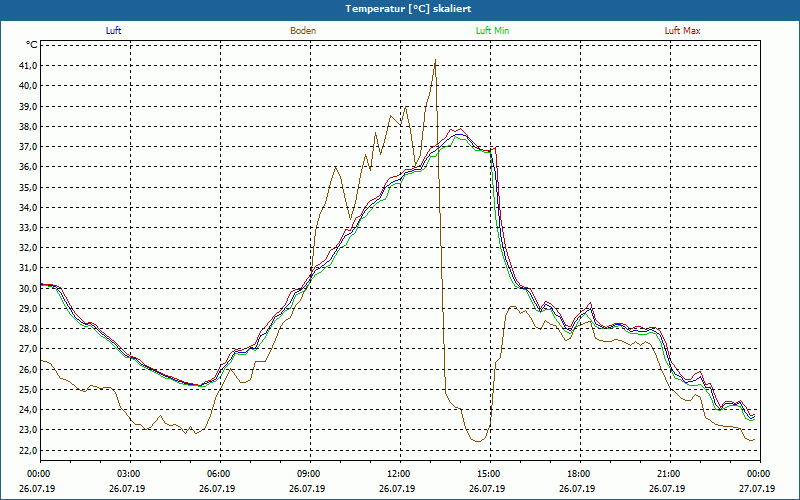Click the '37,0' y-axis value
Screen dimensions: 800x500
point(29,146)
